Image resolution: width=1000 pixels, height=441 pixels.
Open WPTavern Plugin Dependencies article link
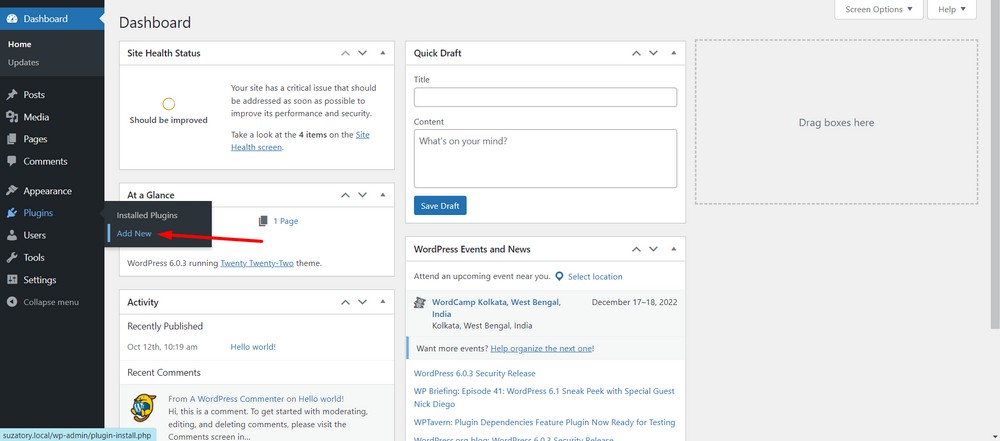click(544, 422)
